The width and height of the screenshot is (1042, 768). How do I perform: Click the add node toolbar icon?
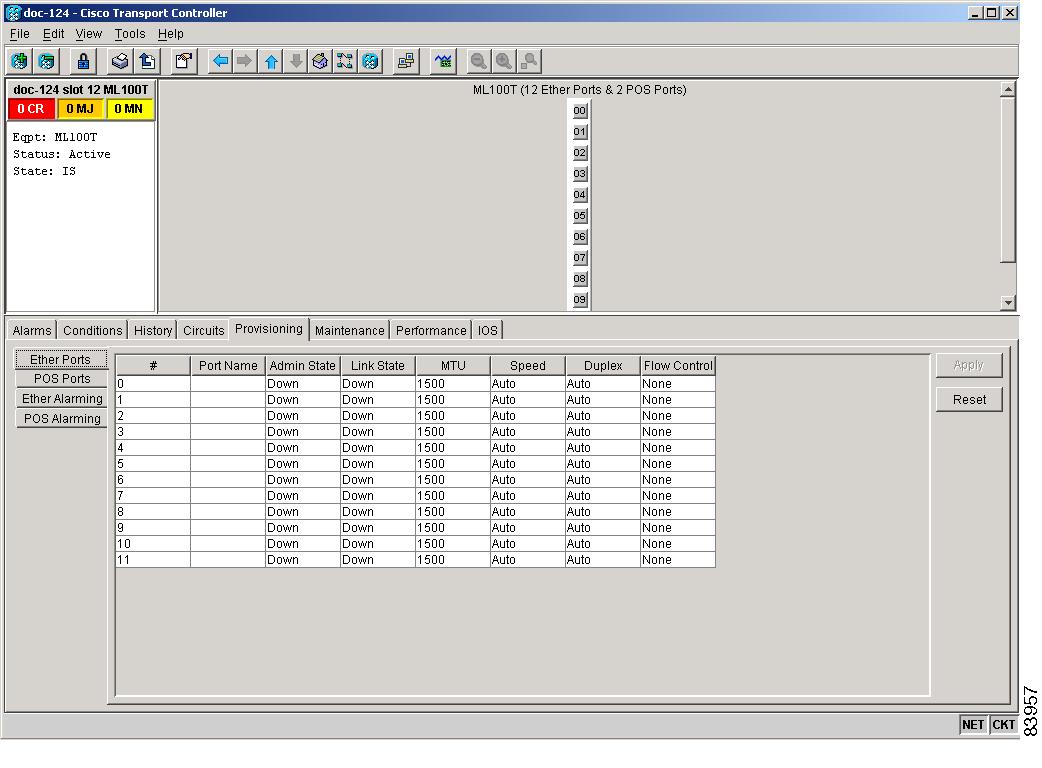click(20, 62)
